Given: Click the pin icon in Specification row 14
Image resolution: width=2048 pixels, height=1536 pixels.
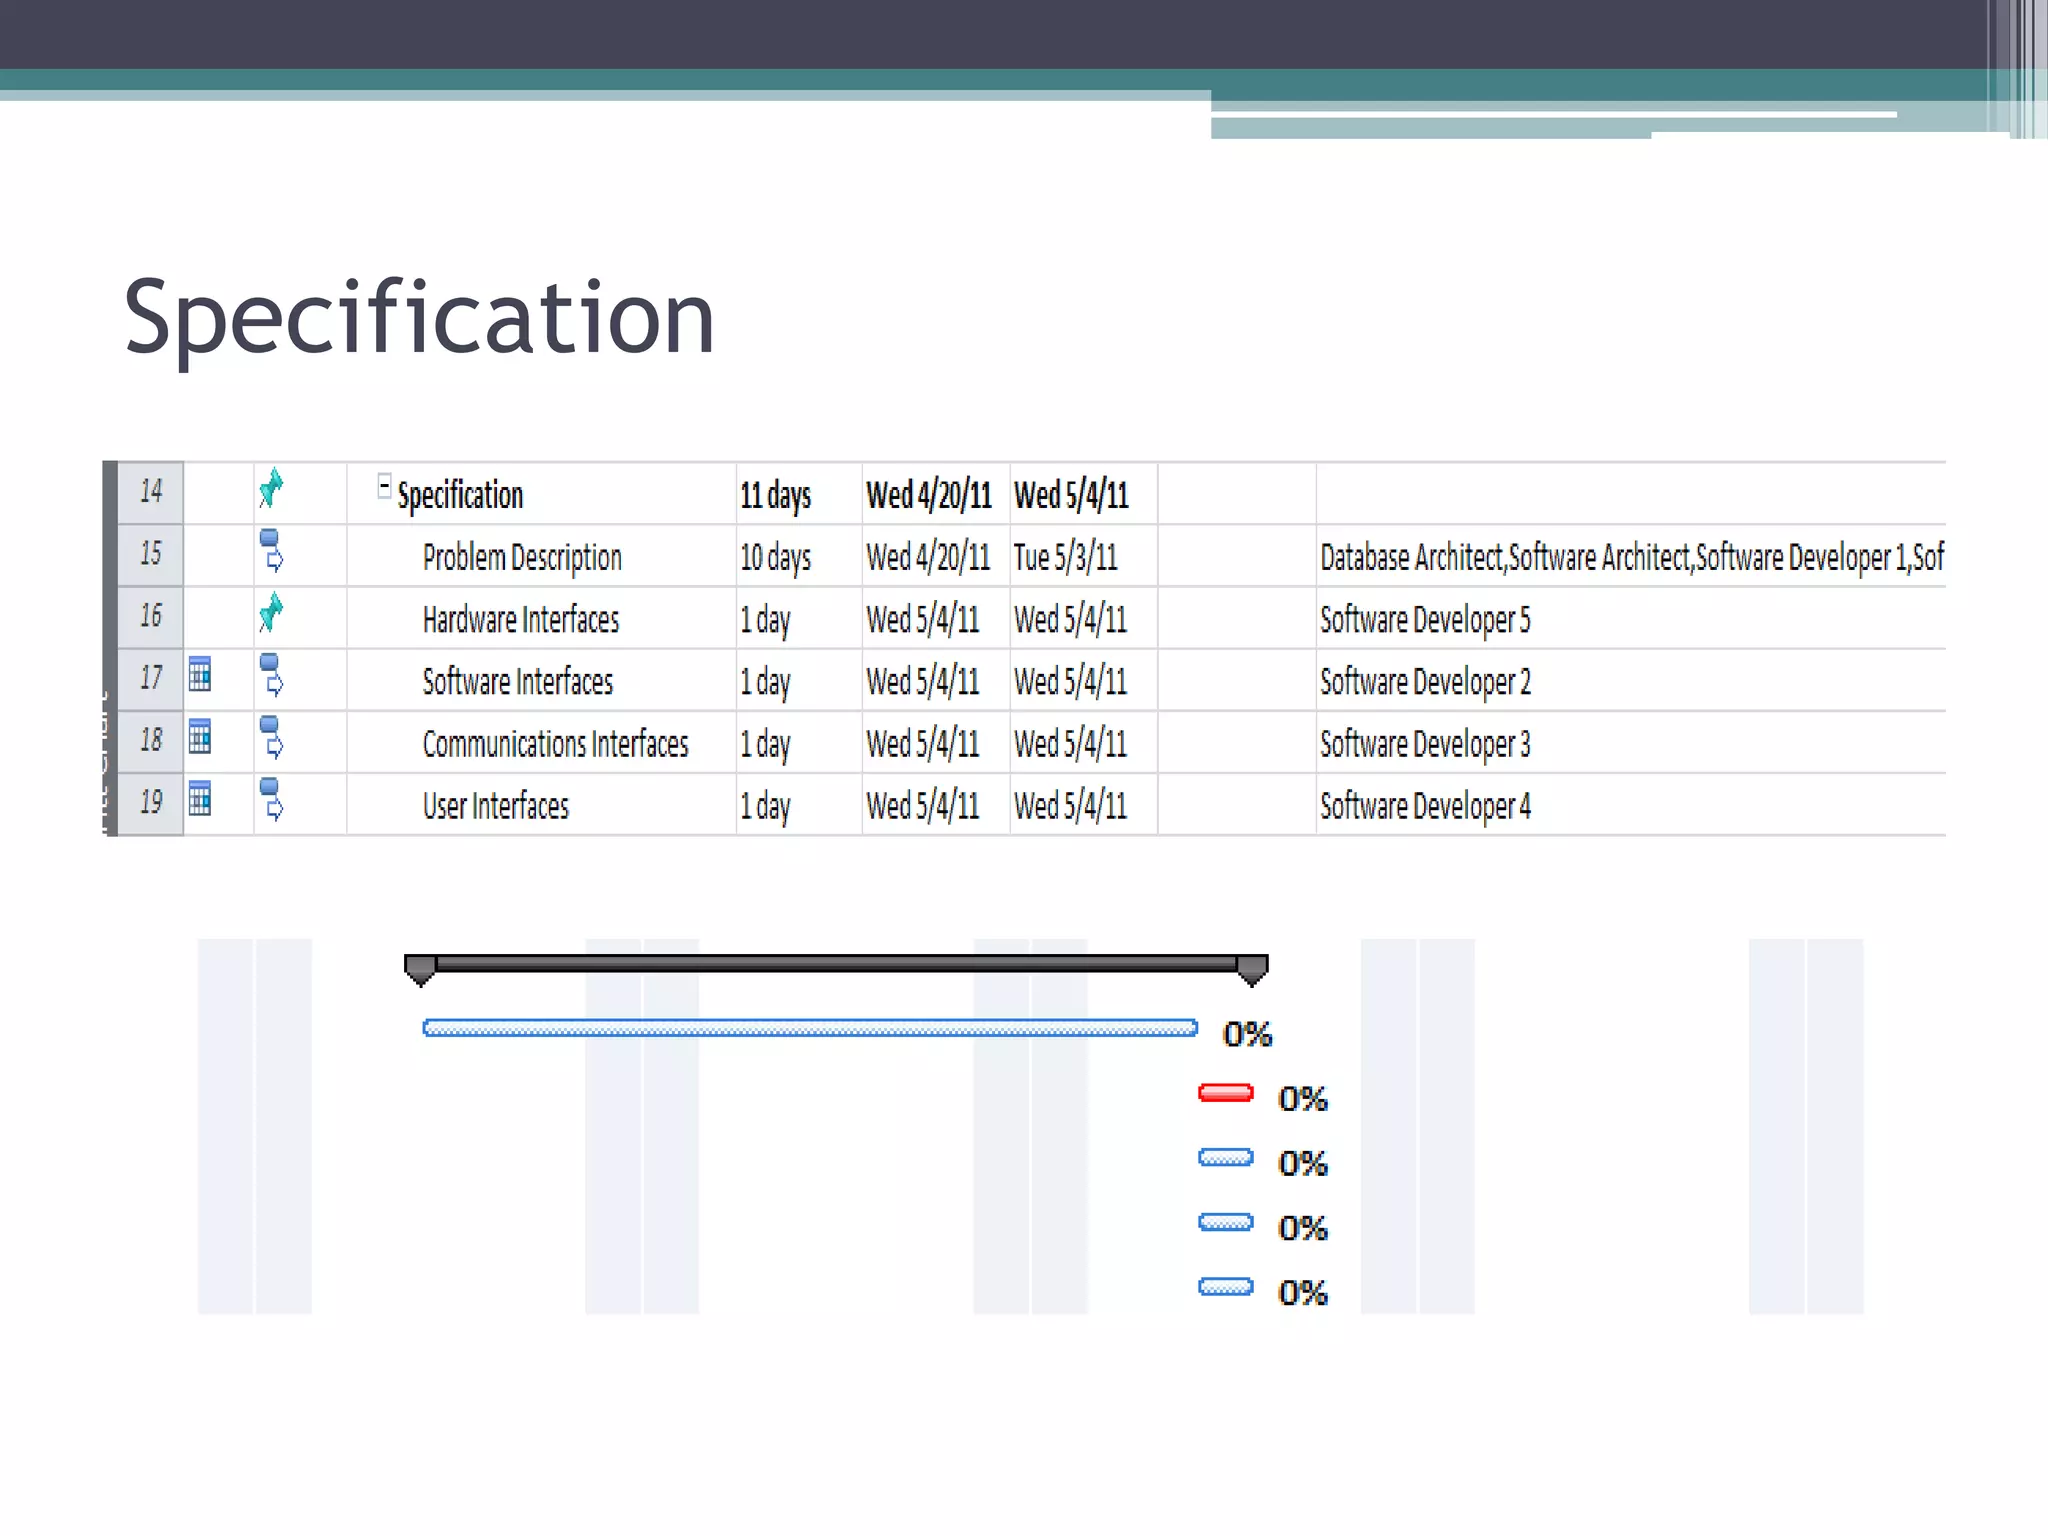Looking at the screenshot, I should coord(271,489).
